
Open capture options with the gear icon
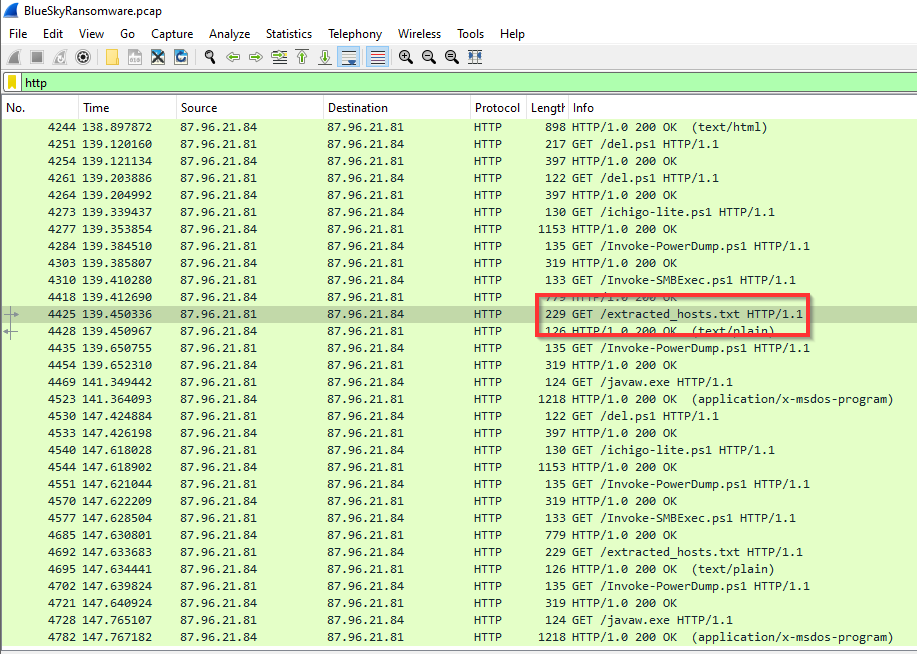[x=83, y=57]
